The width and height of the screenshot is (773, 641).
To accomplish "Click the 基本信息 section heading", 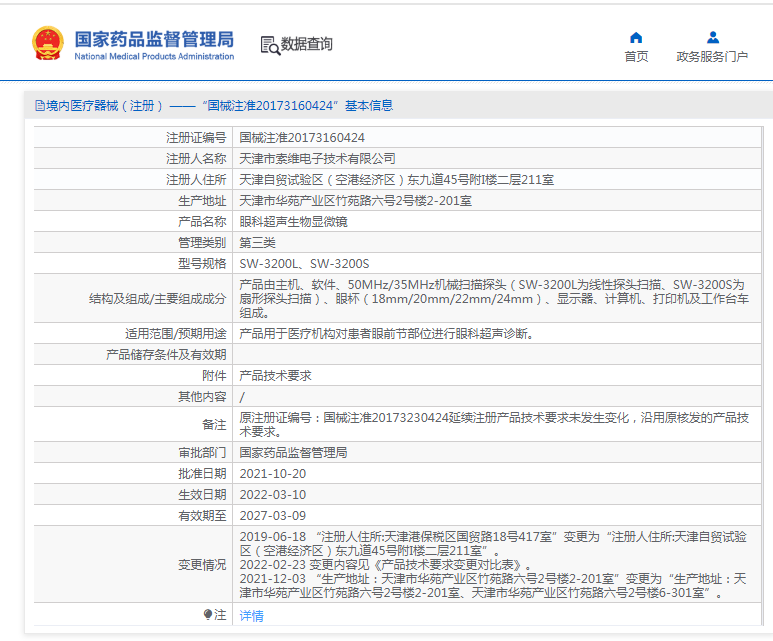I will [369, 106].
